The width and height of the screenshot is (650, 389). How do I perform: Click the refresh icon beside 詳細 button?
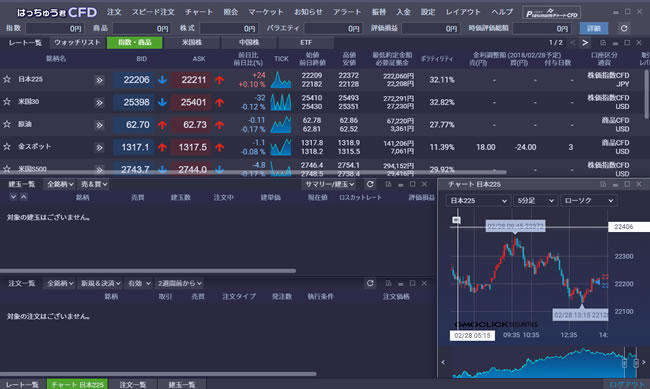point(624,28)
